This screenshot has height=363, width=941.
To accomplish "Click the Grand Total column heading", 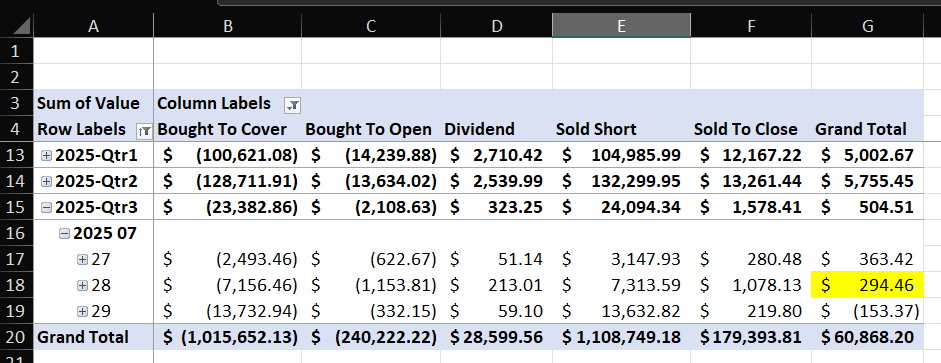I will pos(867,129).
